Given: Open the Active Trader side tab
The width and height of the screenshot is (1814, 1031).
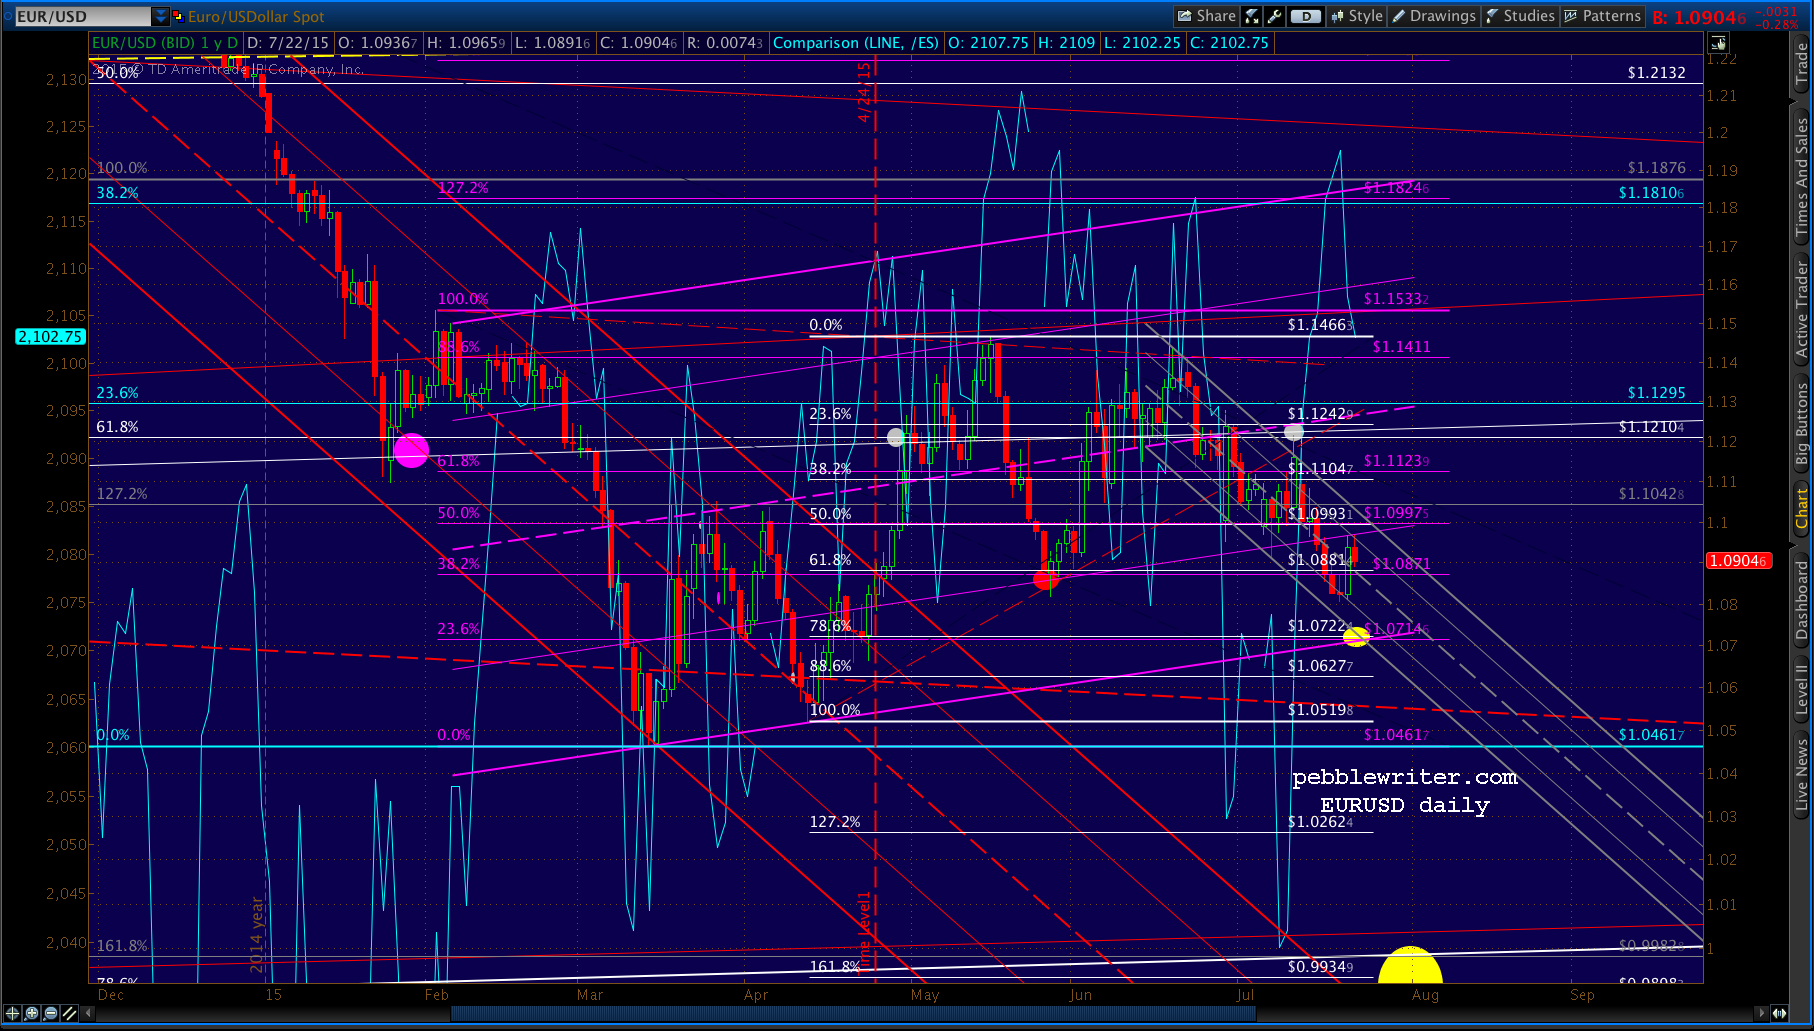Looking at the screenshot, I should click(x=1801, y=310).
